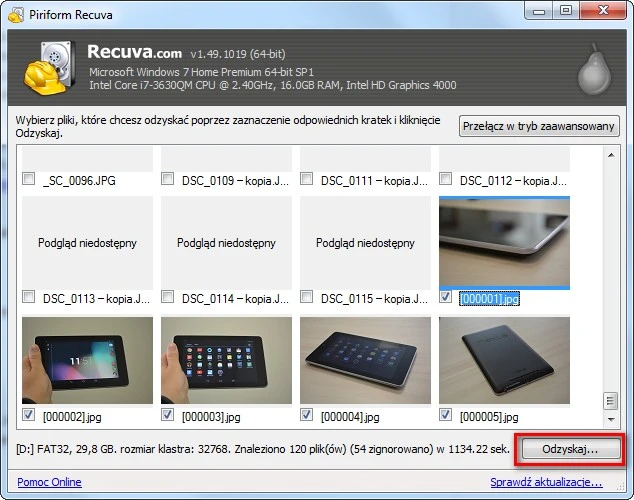Uncheck the [000003].jpg checkbox
634x500 pixels.
click(x=167, y=415)
